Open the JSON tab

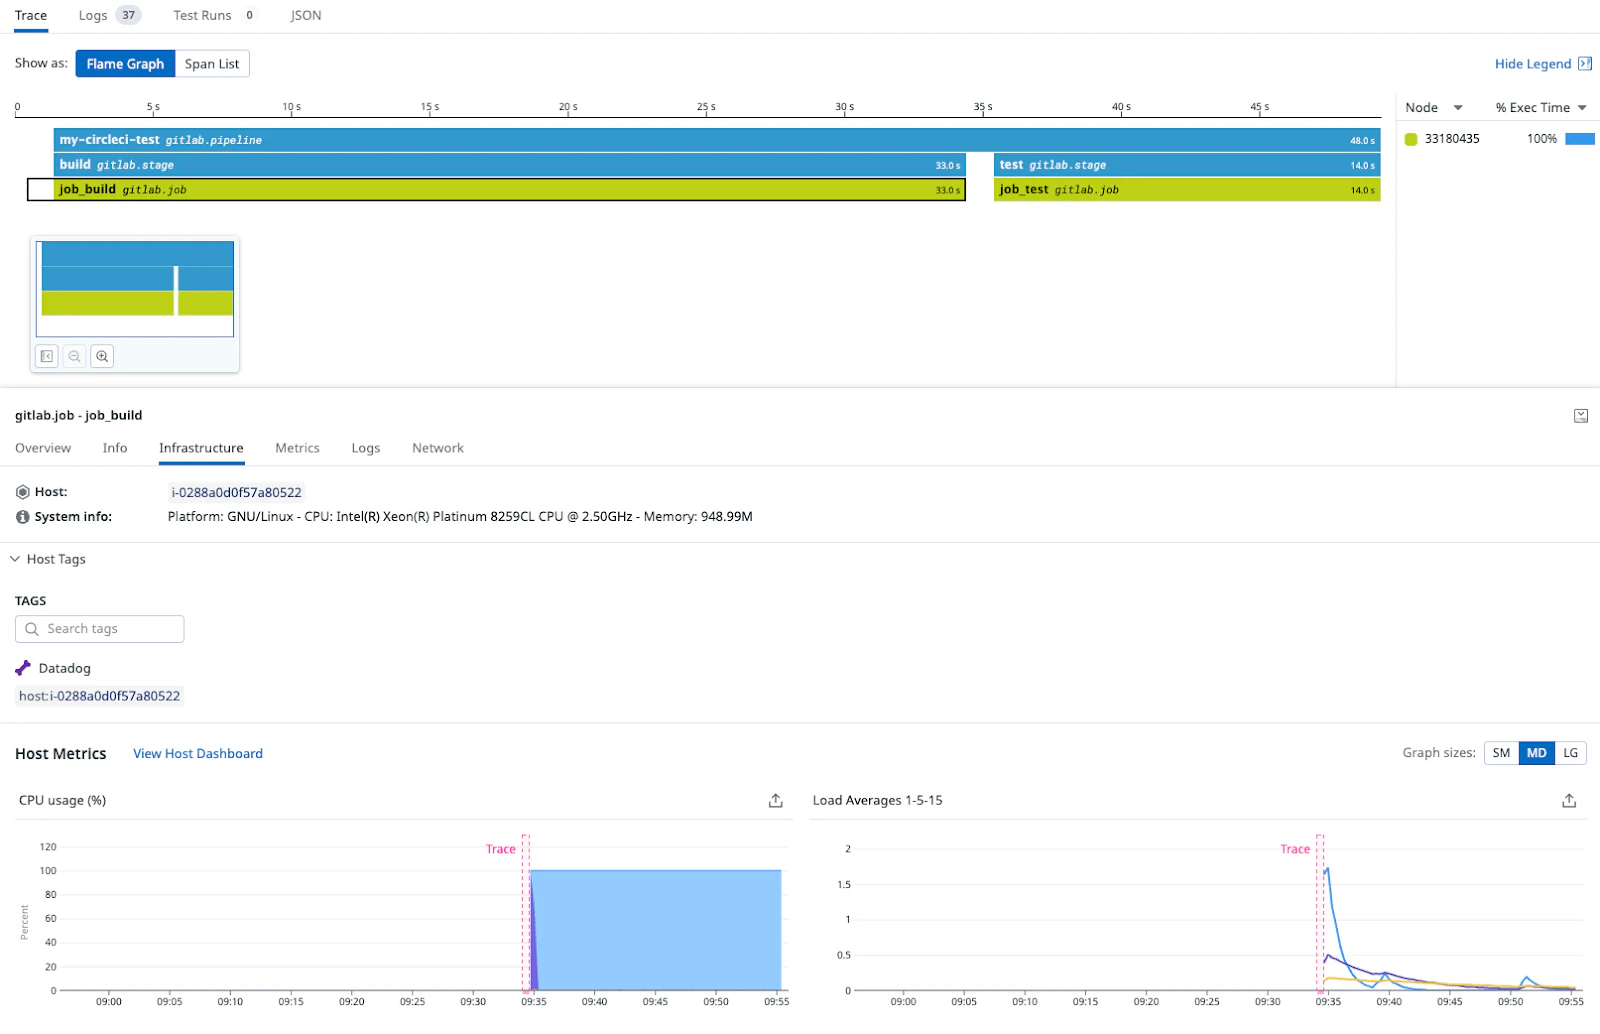(x=306, y=16)
